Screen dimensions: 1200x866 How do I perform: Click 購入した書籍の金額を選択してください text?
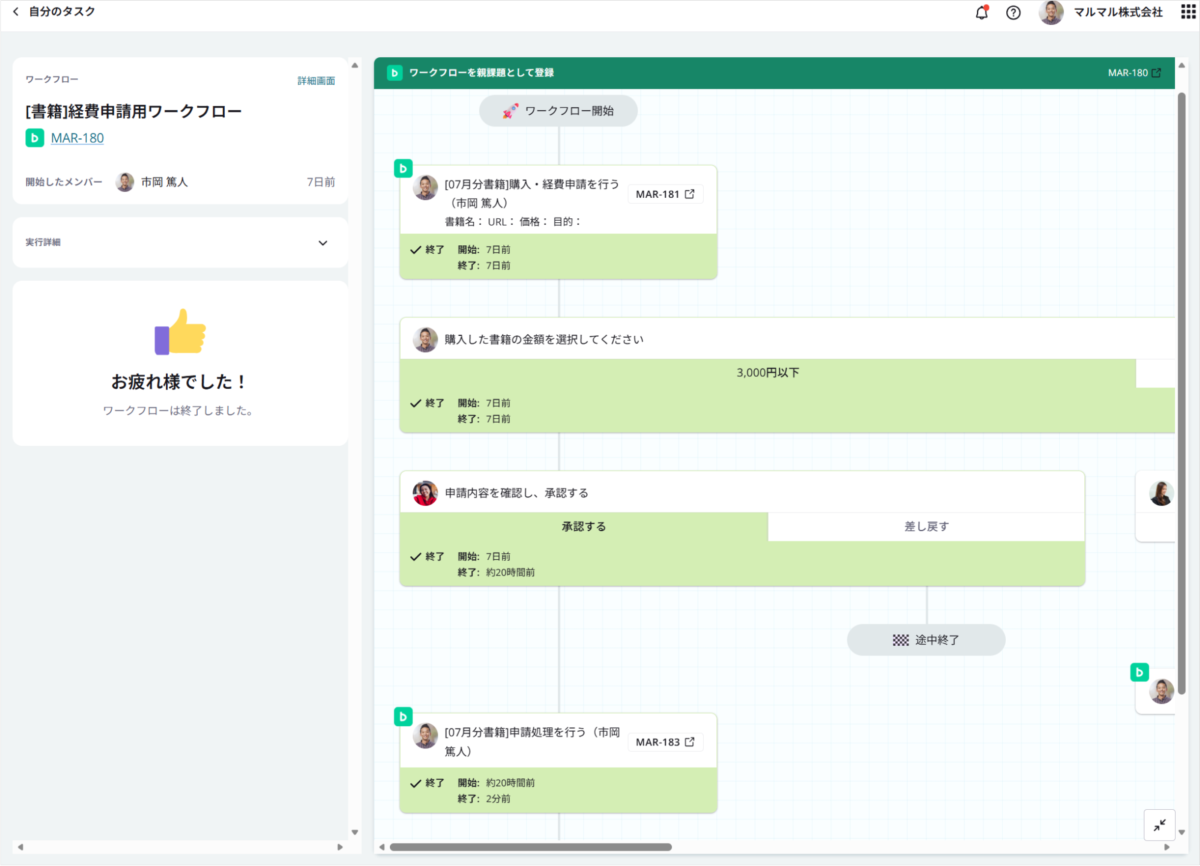pos(544,340)
